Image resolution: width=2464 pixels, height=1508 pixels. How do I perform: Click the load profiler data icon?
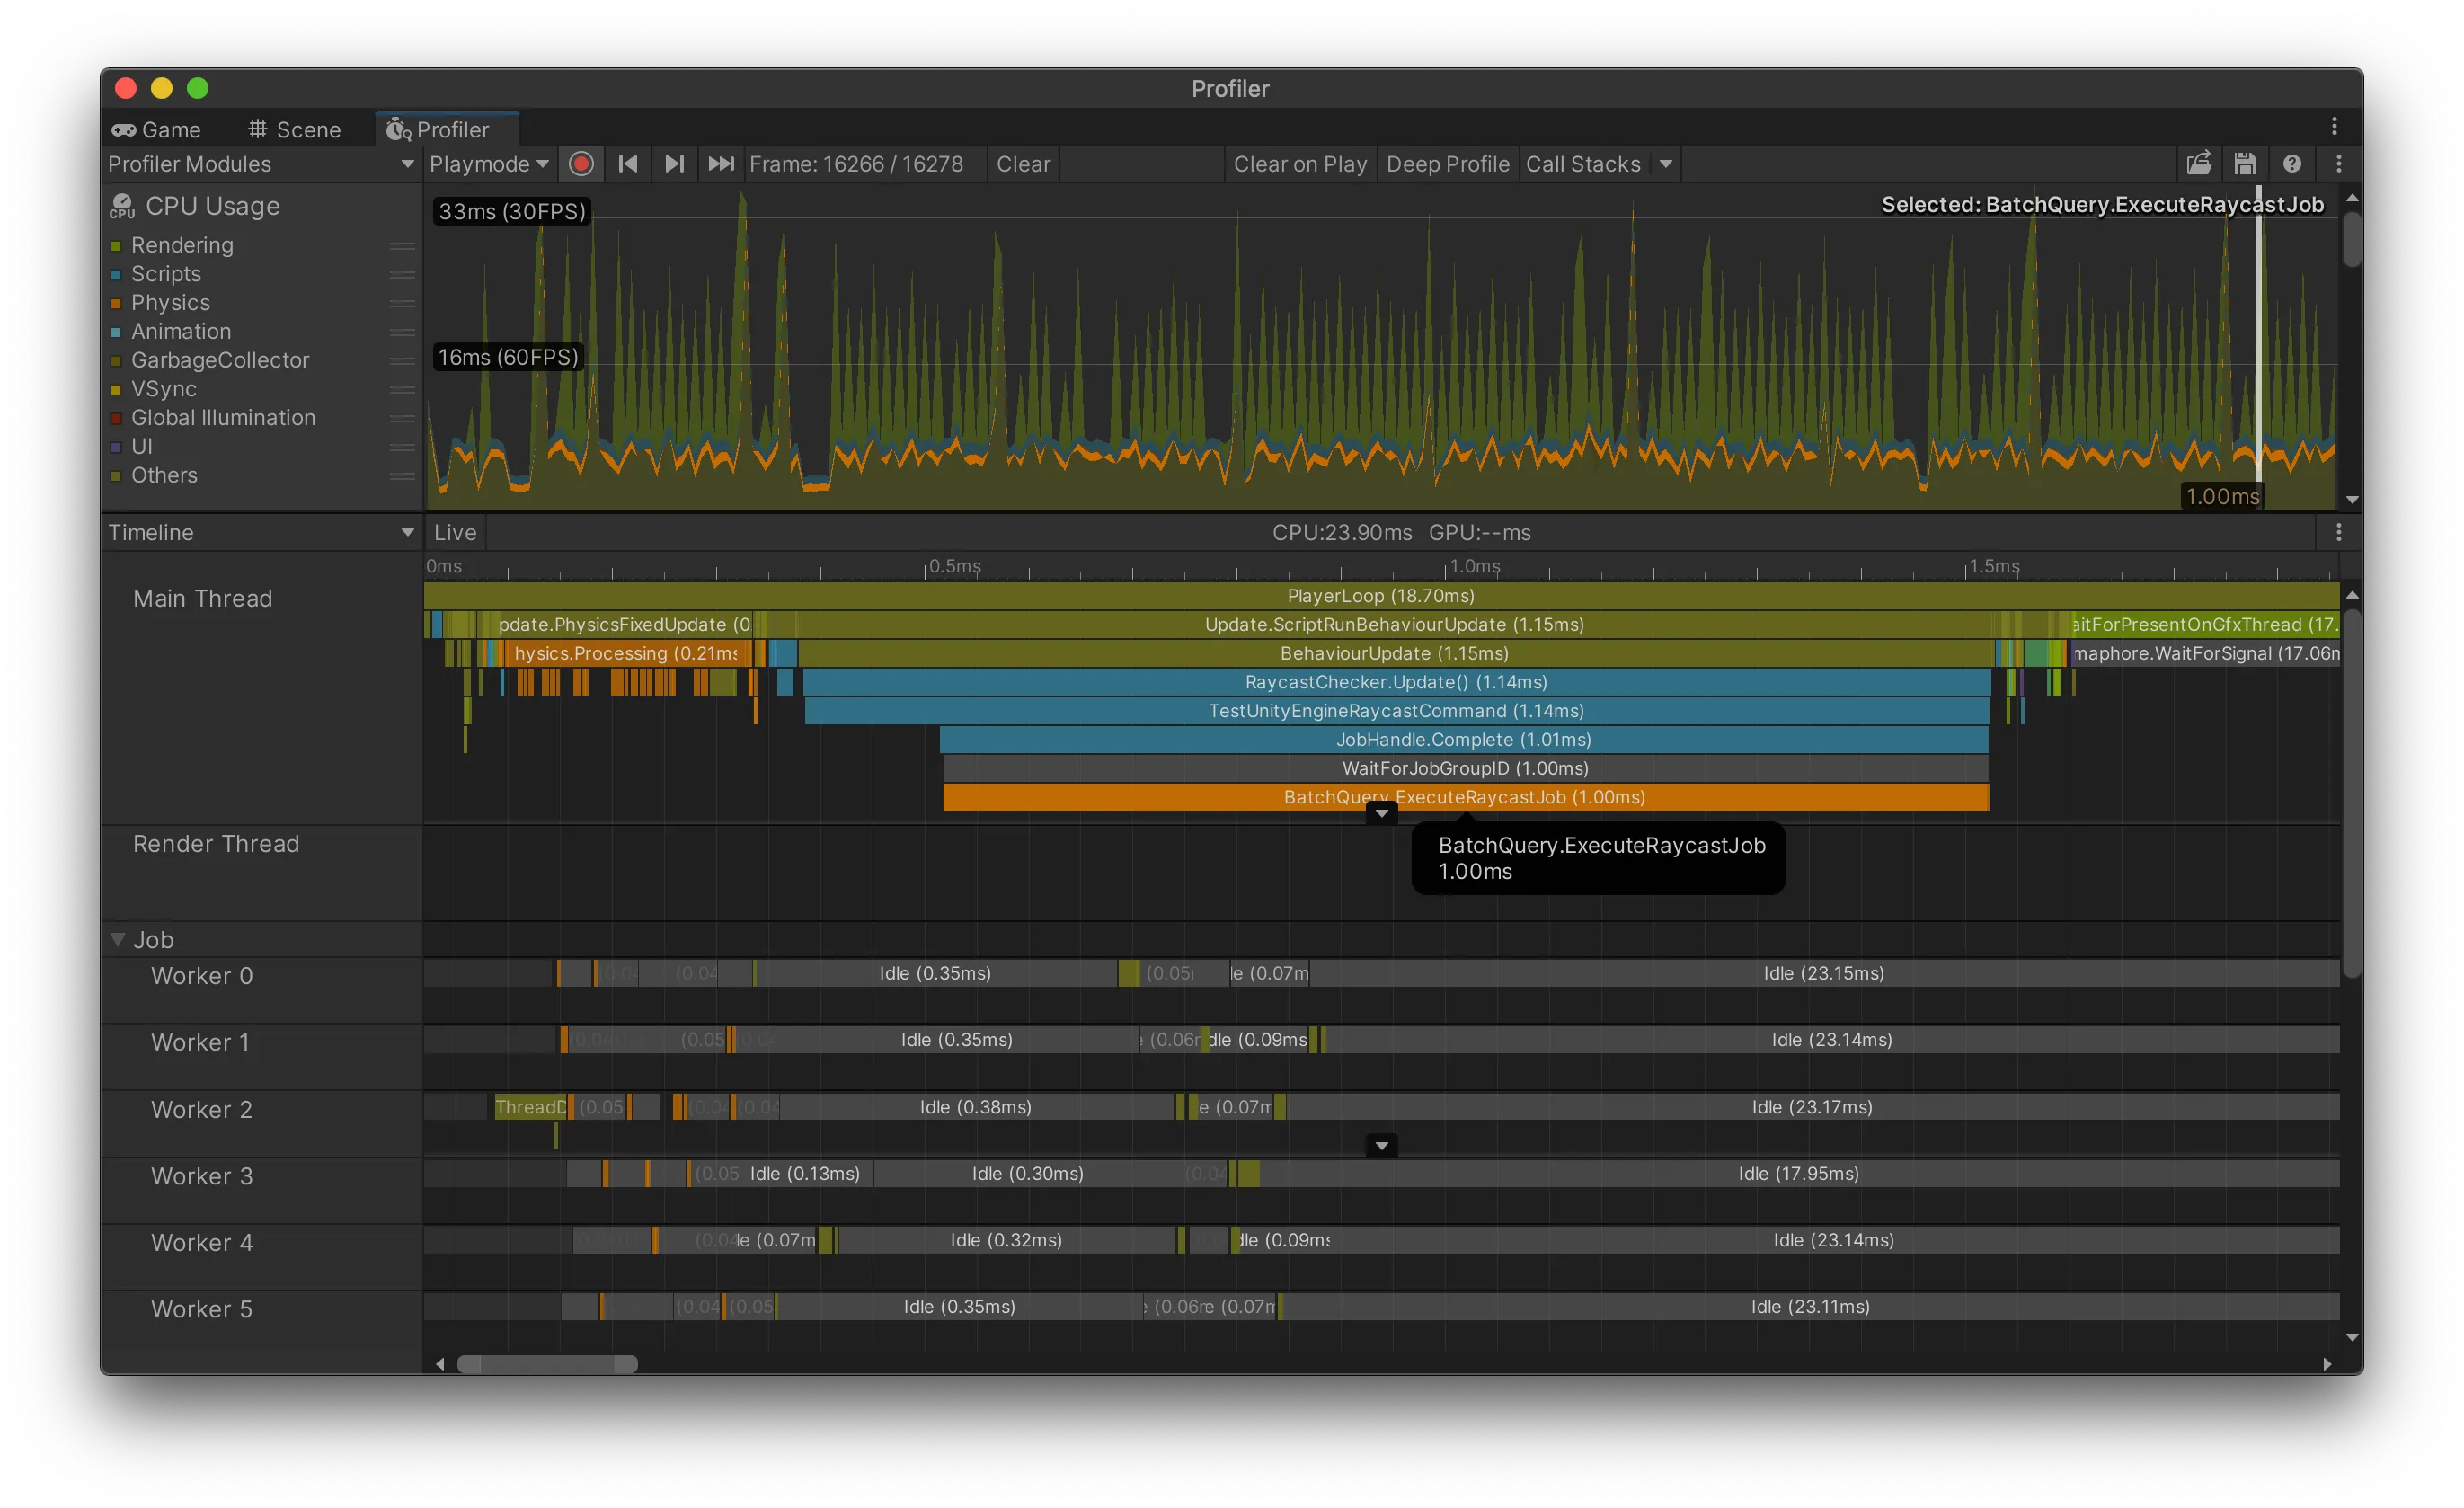coord(2198,164)
